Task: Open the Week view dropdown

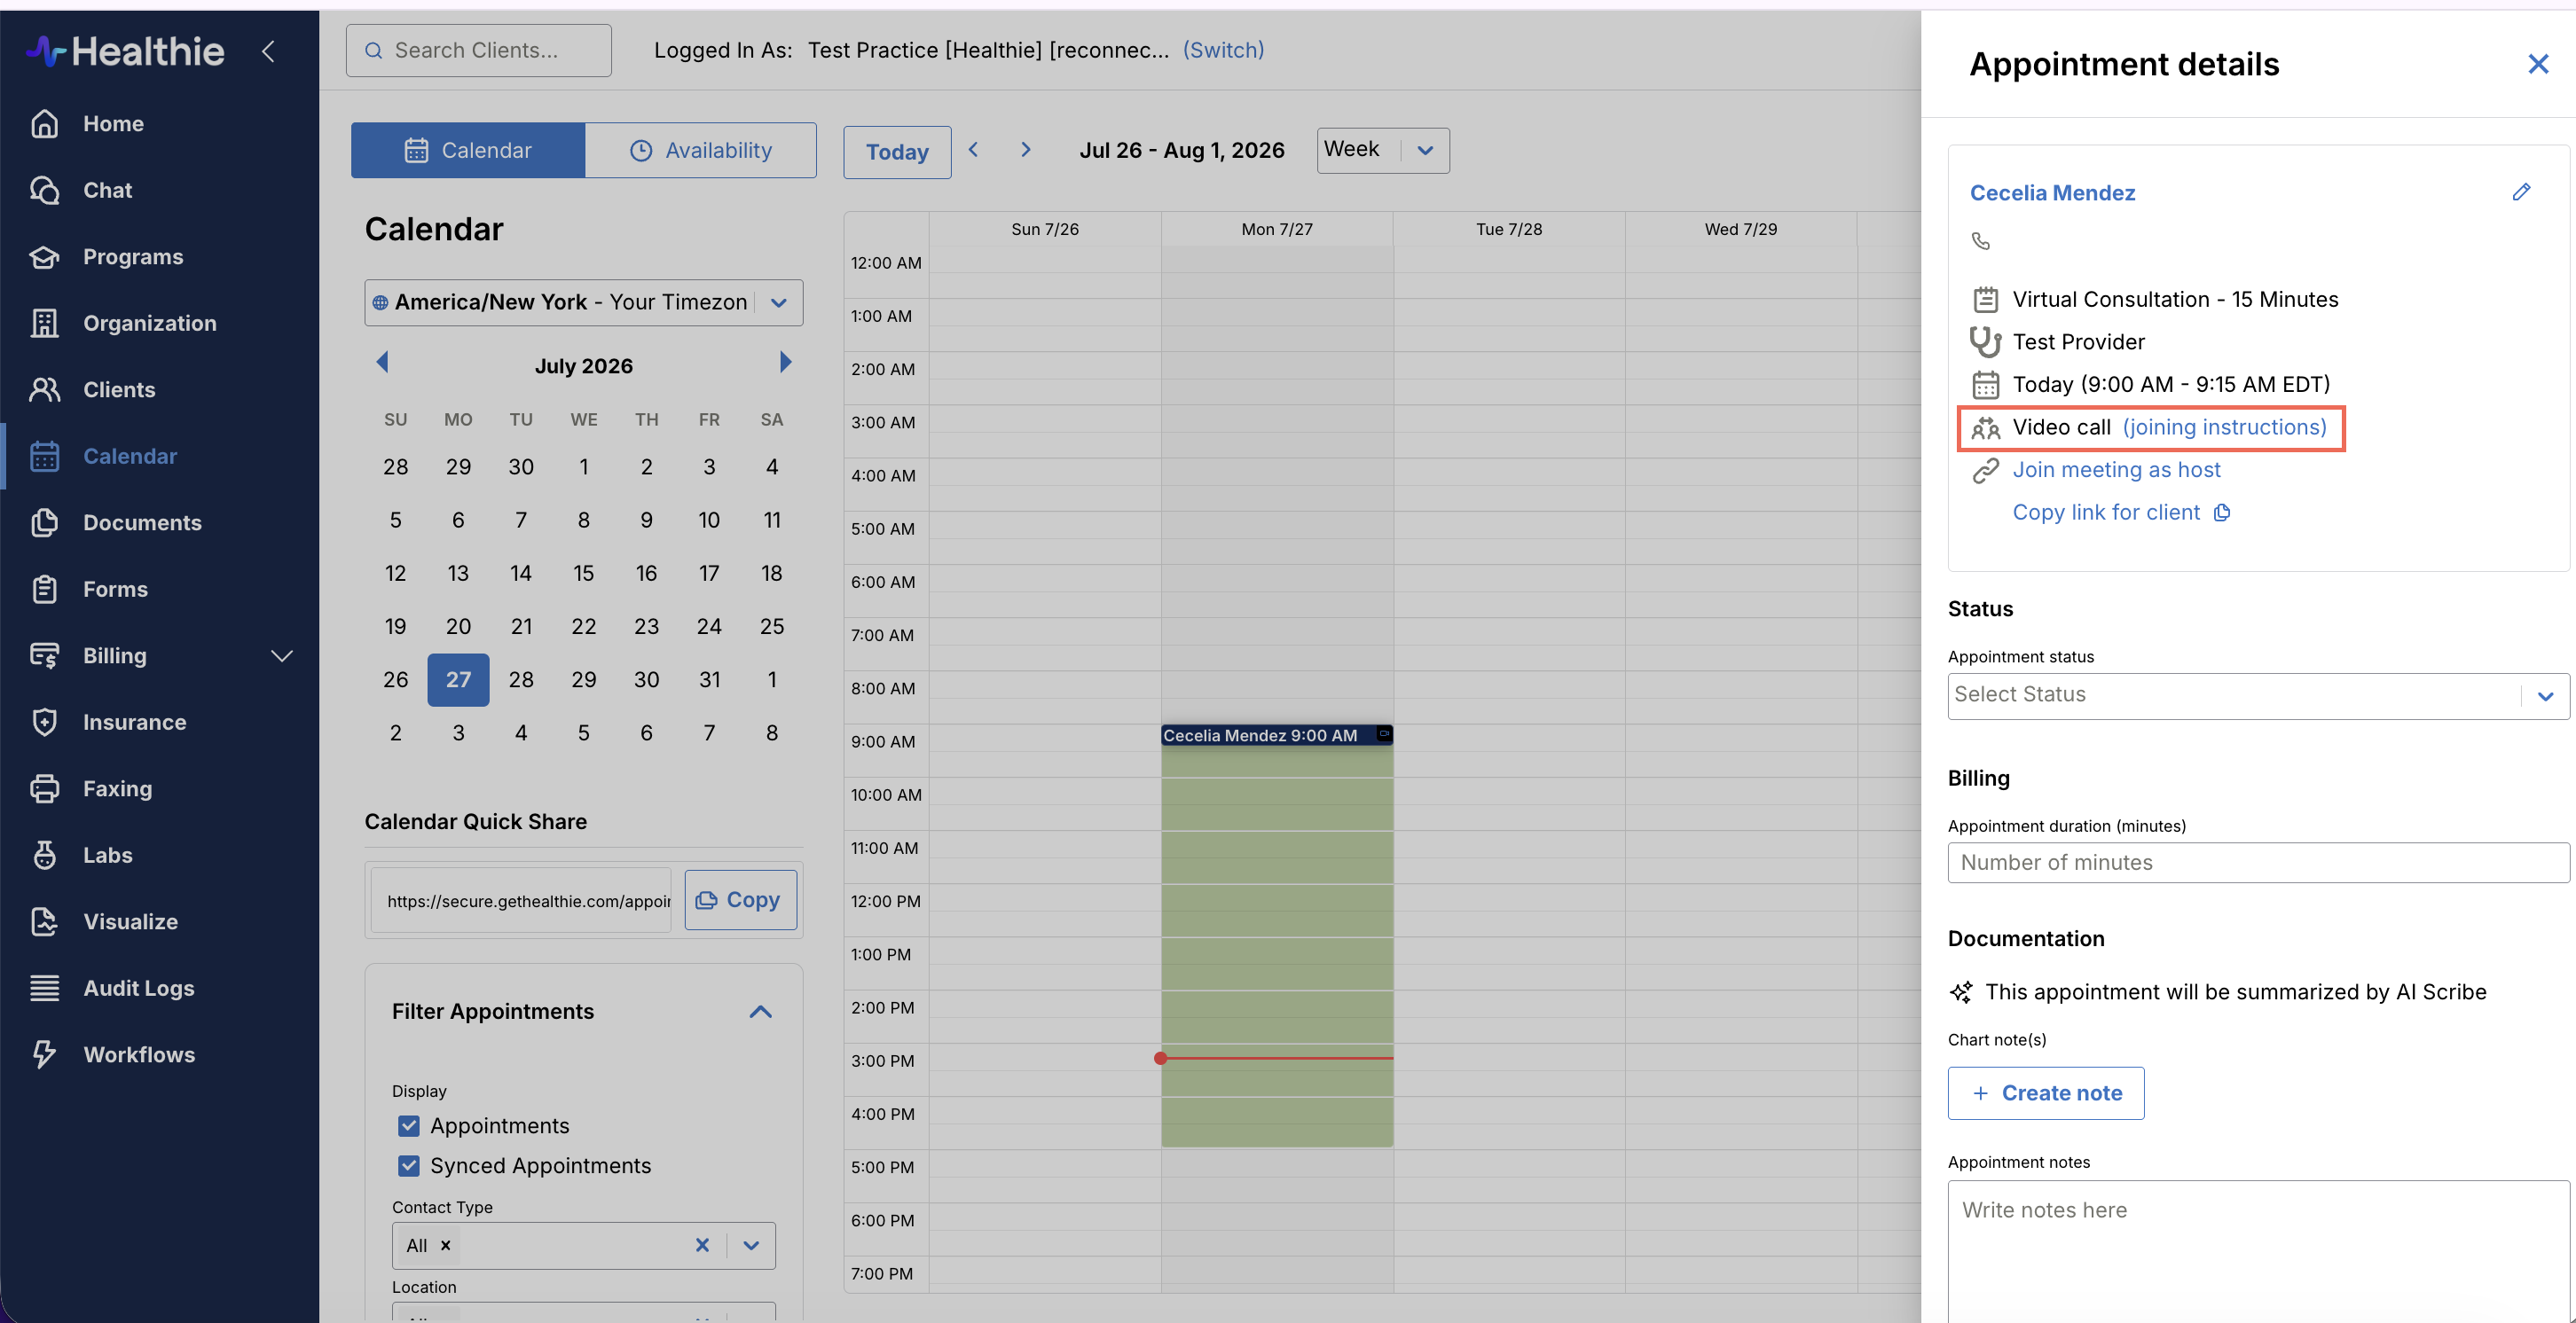Action: coord(1383,150)
